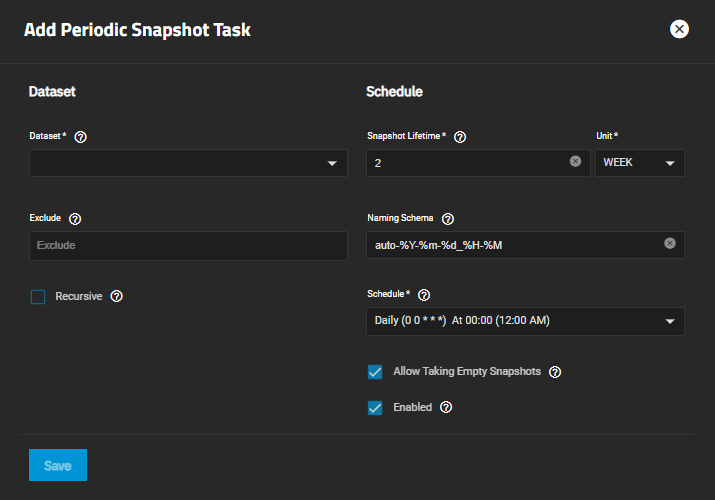Click the Snapshot Lifetime input field
This screenshot has width=715, height=500.
pyautogui.click(x=465, y=163)
